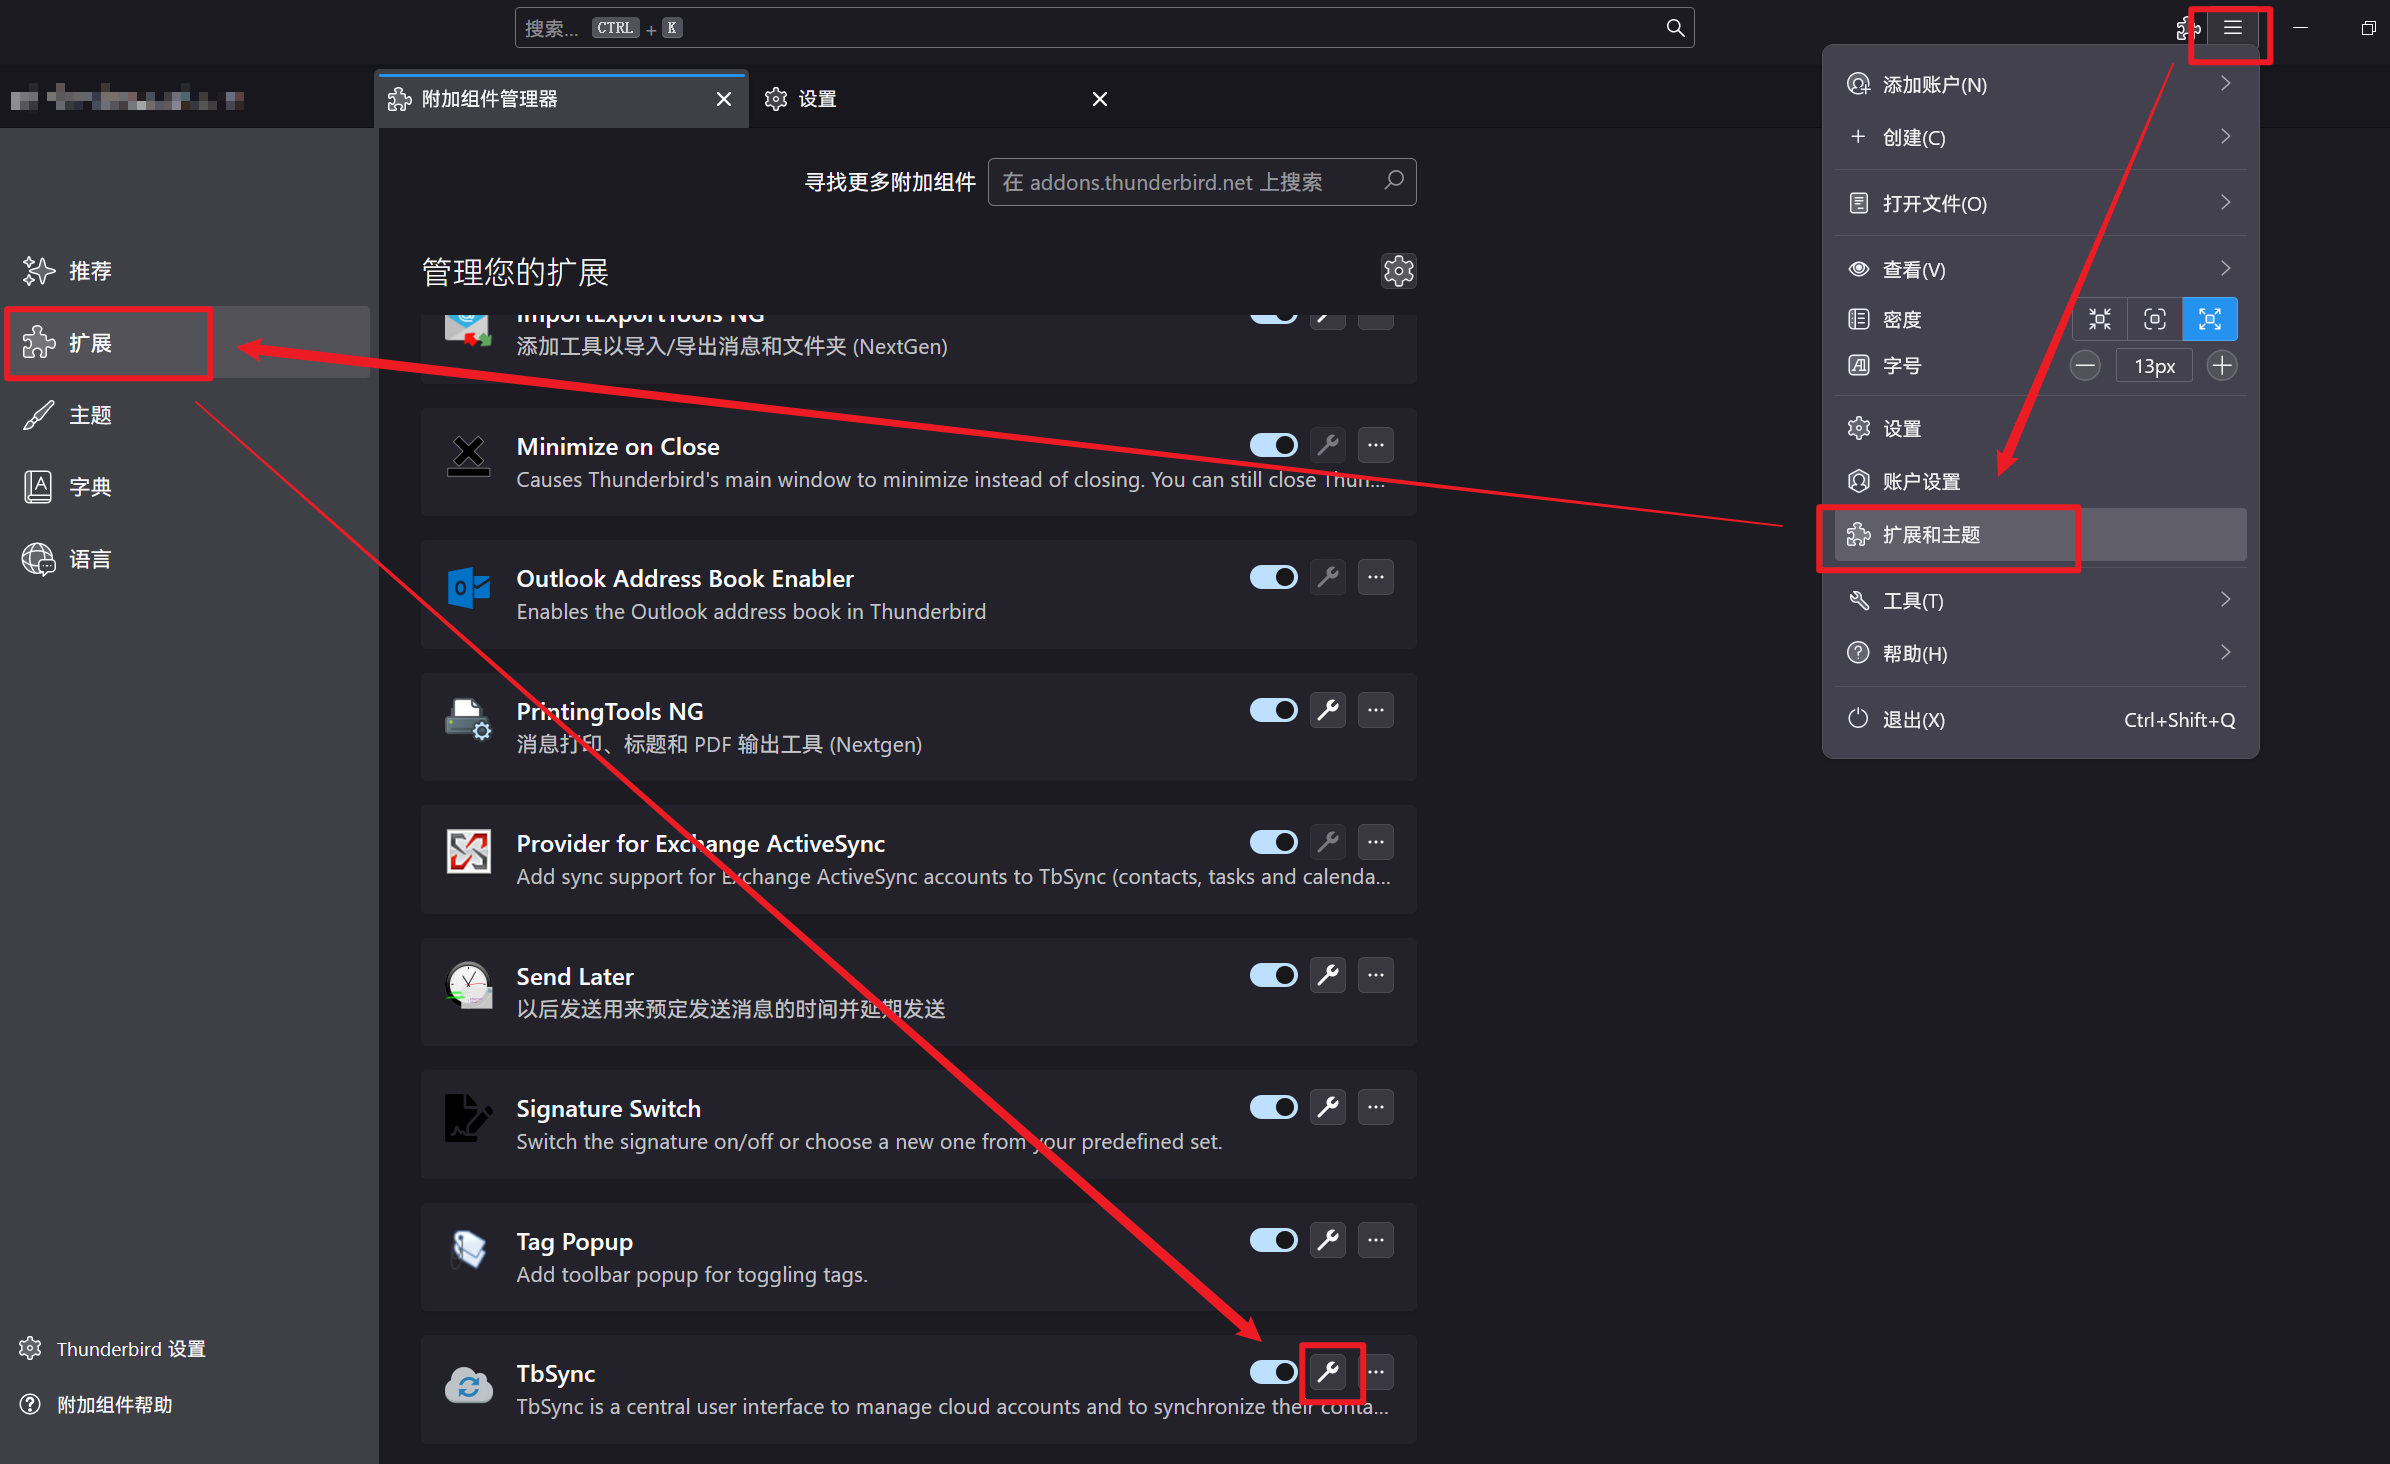Click the extensions puzzle icon in title bar
Screen dimensions: 2390x1464
click(2187, 28)
